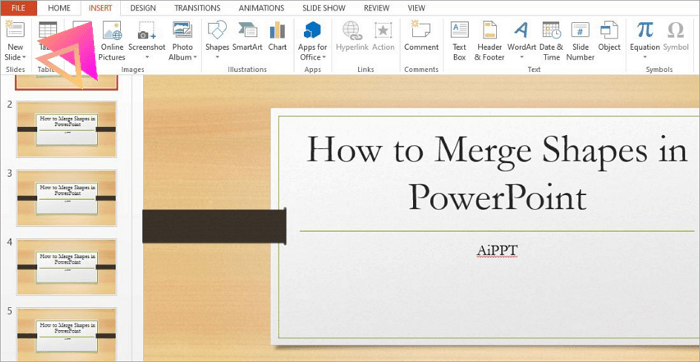Click the Action icon
Screen dimensions: 700x362
383,30
